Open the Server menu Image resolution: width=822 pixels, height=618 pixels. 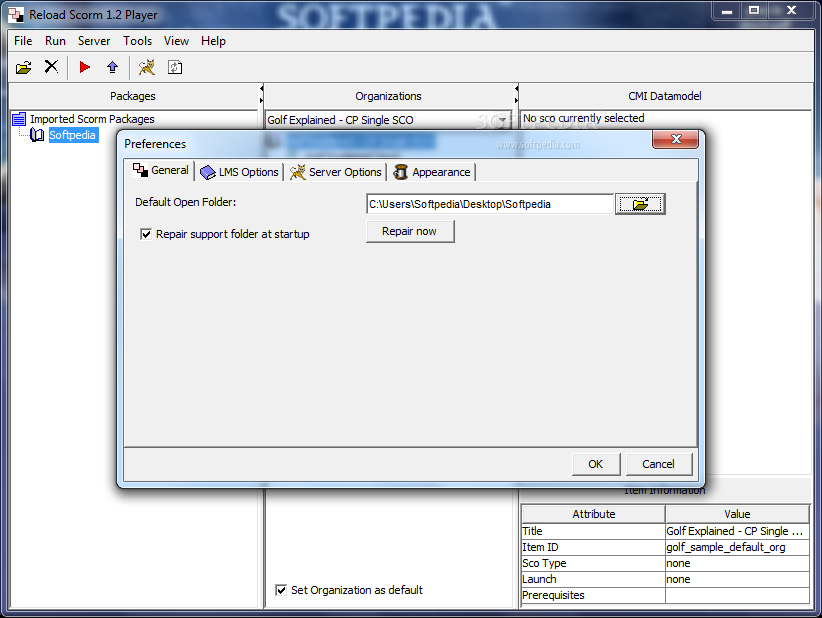tap(94, 41)
